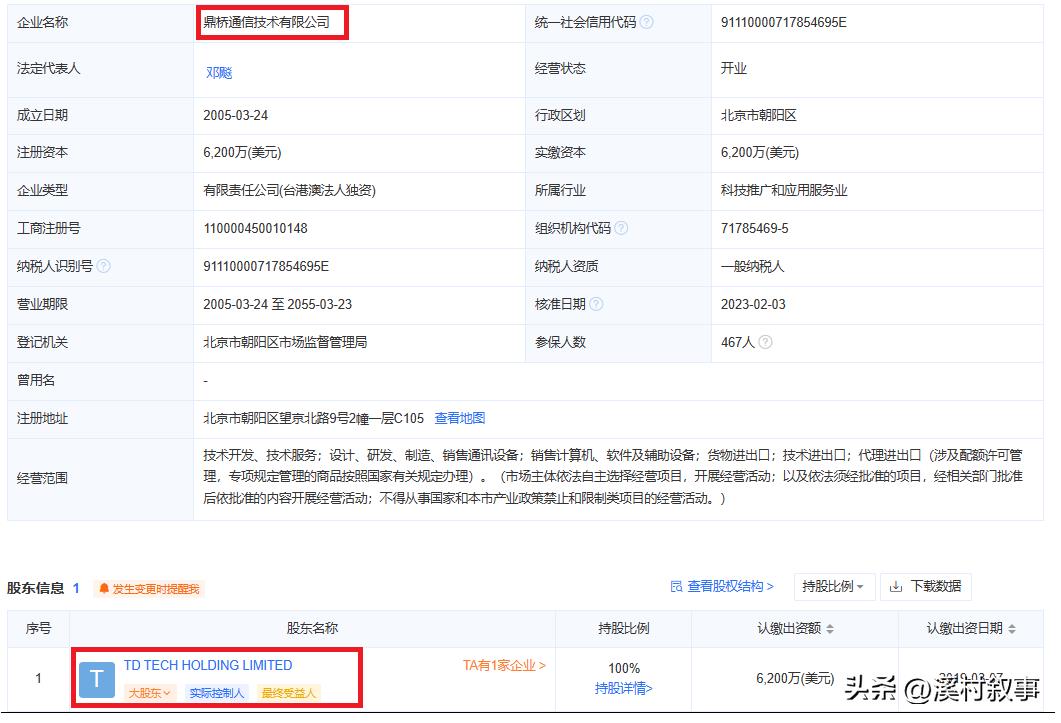The image size is (1061, 723).
Task: Click the 股东信息 section heading
Action: tap(35, 588)
